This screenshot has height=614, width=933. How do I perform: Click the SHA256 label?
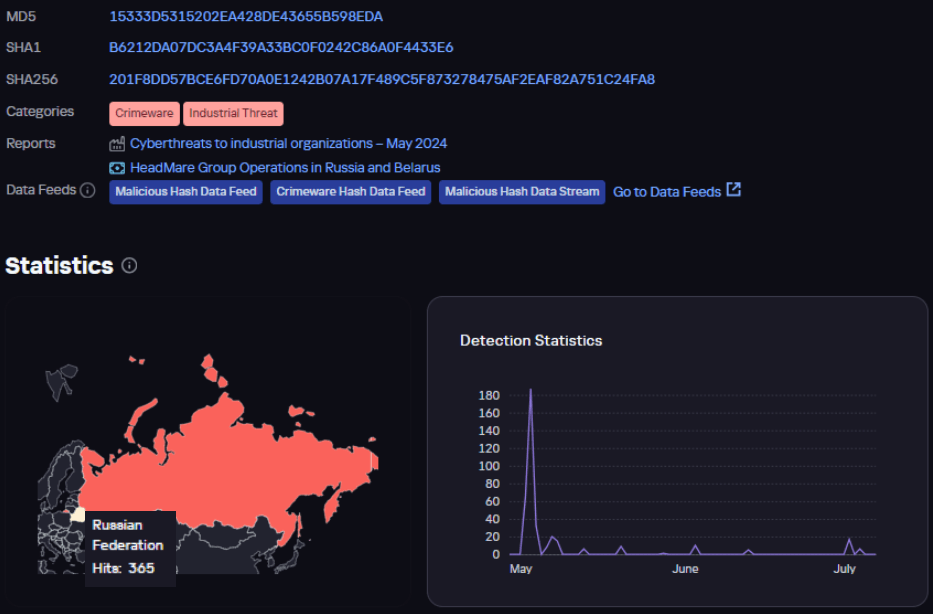tap(32, 79)
